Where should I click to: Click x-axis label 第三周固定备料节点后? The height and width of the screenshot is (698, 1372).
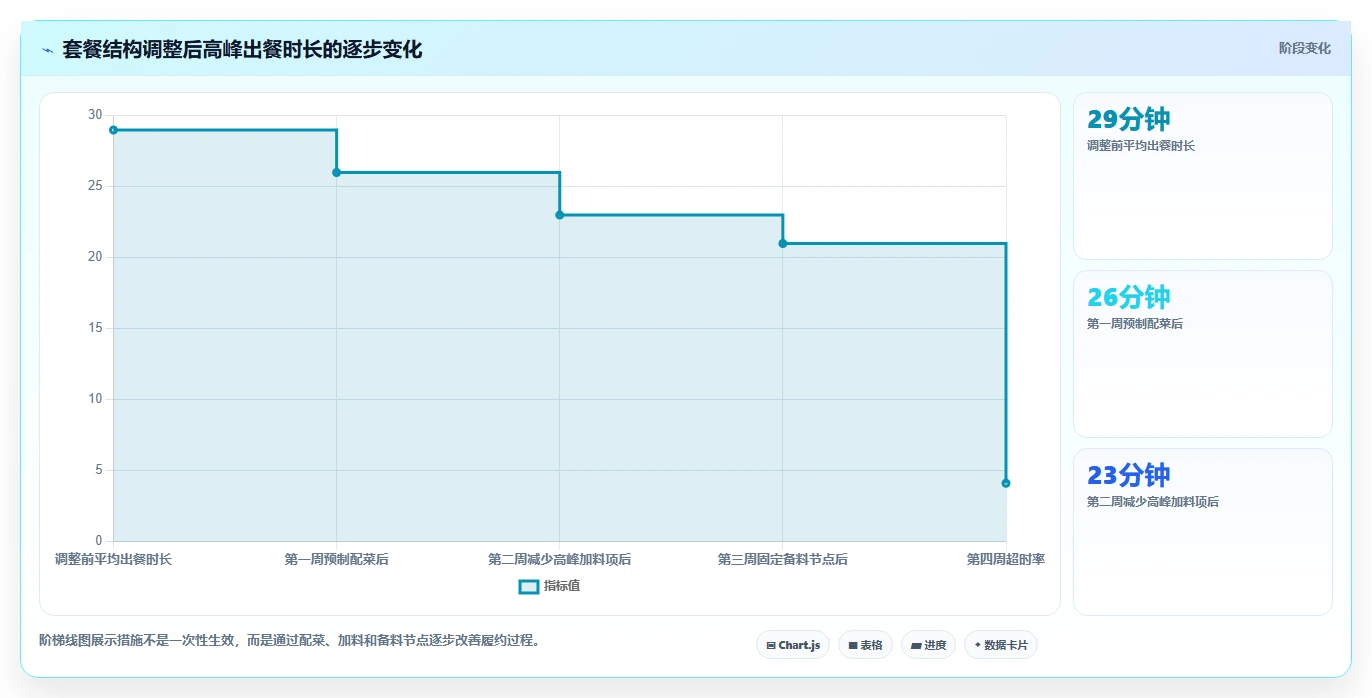click(x=783, y=559)
